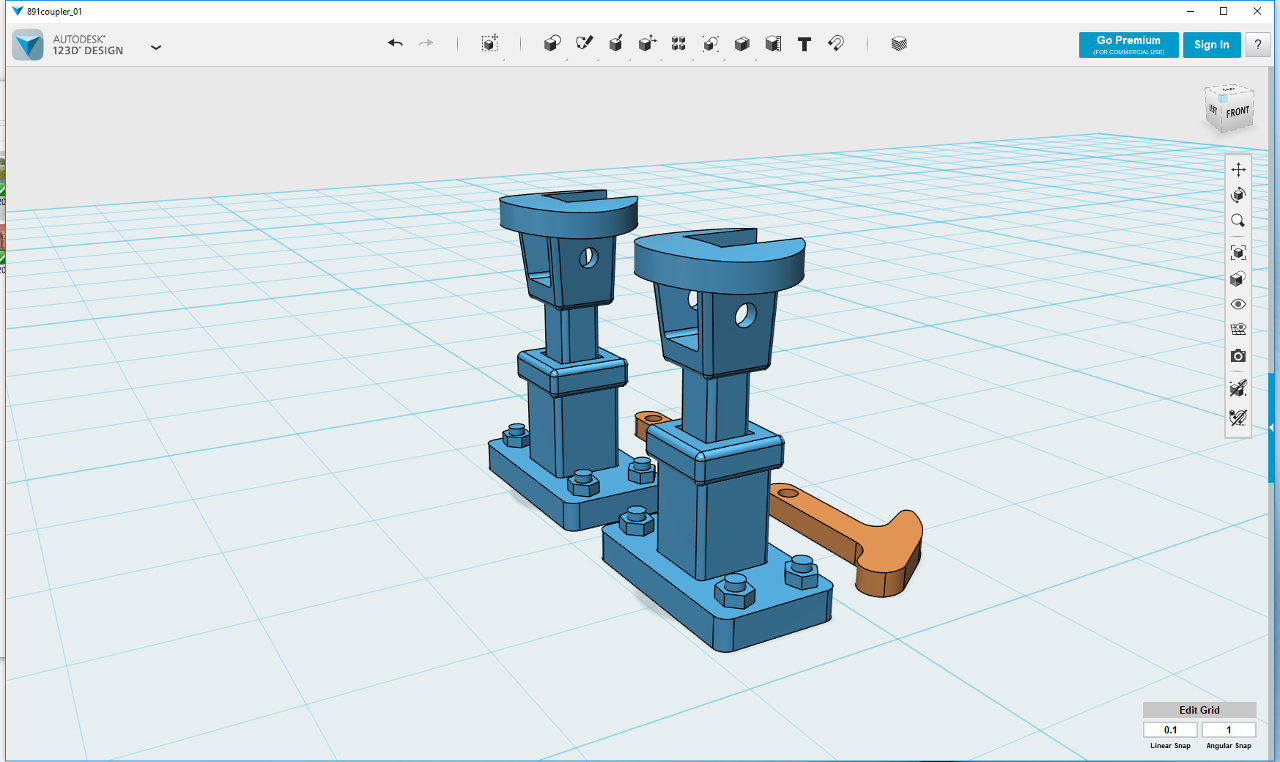The height and width of the screenshot is (762, 1280).
Task: Activate the Snap magnet tool
Action: click(836, 44)
